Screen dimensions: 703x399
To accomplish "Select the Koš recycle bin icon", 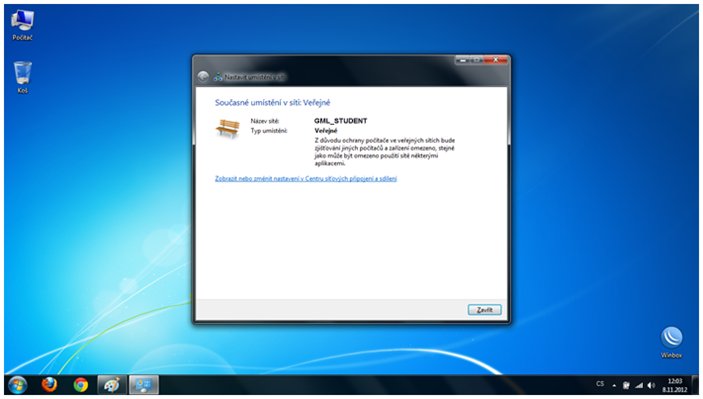I will (x=22, y=77).
